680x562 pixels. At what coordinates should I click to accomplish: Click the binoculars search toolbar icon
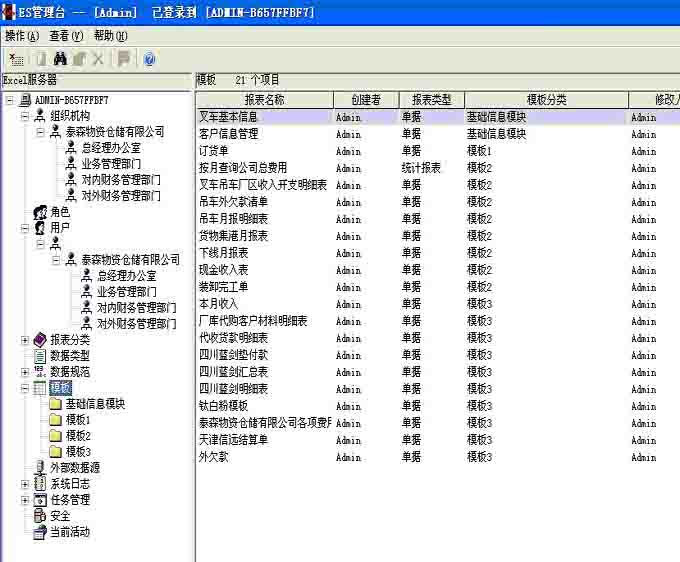pyautogui.click(x=60, y=59)
